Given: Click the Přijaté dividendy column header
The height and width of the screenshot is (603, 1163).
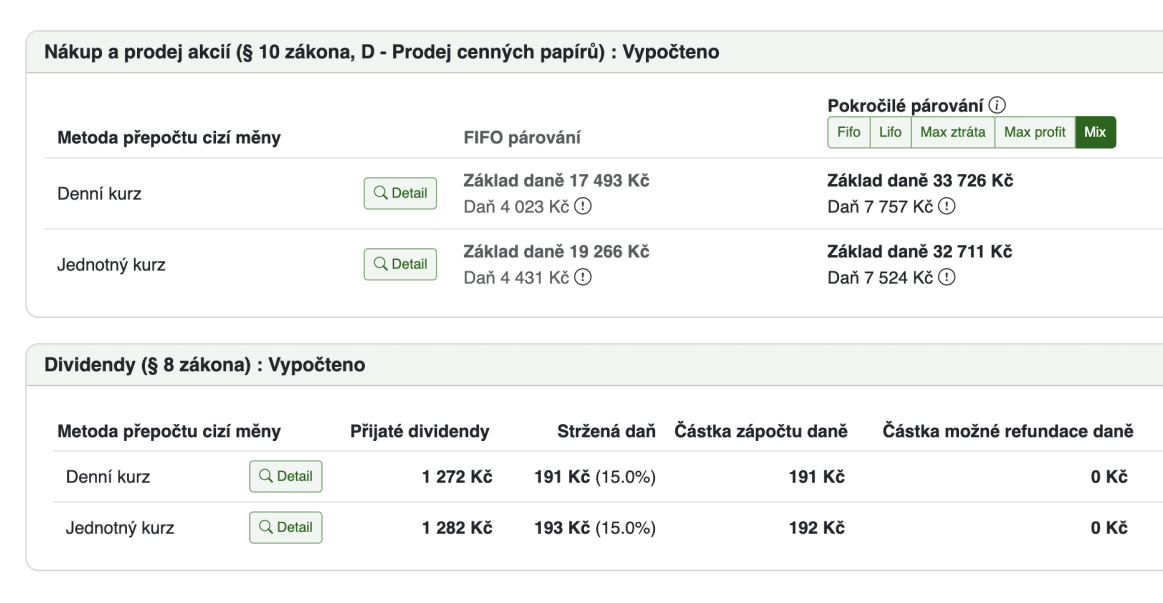Looking at the screenshot, I should coord(419,432).
